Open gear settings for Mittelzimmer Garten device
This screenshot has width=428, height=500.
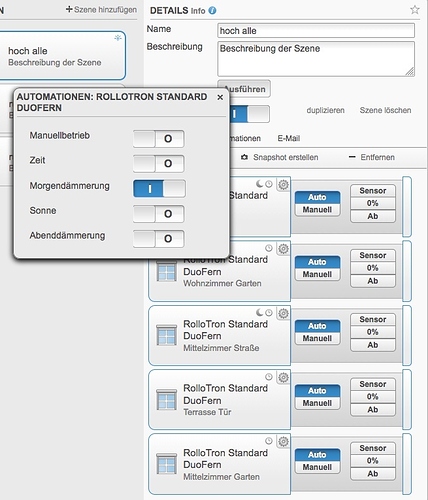pyautogui.click(x=283, y=441)
